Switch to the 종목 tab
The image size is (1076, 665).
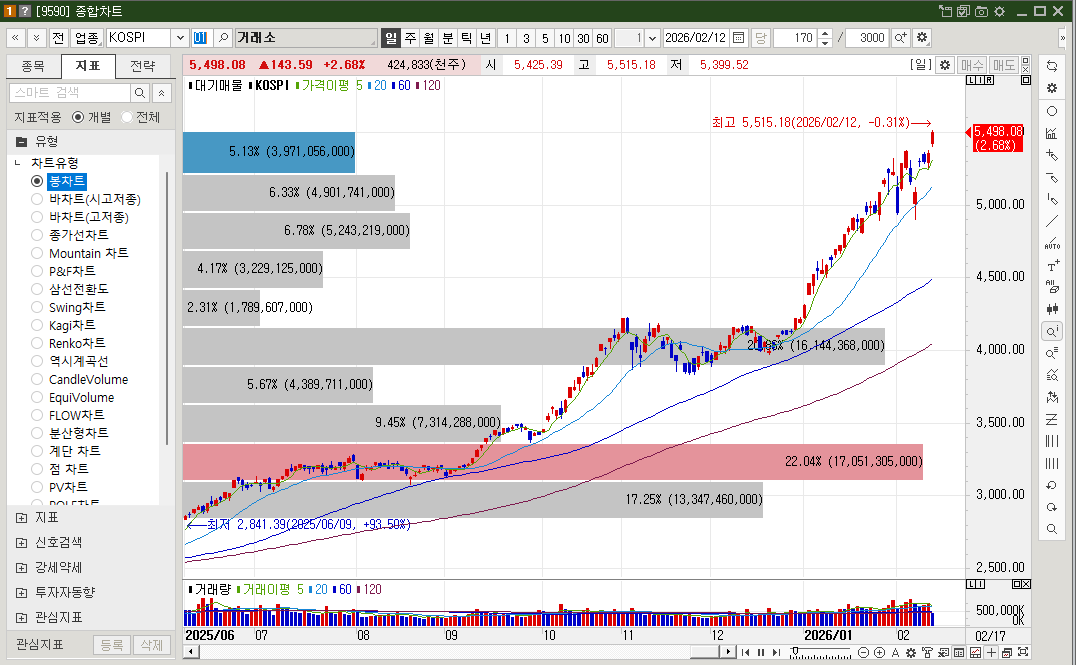[x=33, y=66]
